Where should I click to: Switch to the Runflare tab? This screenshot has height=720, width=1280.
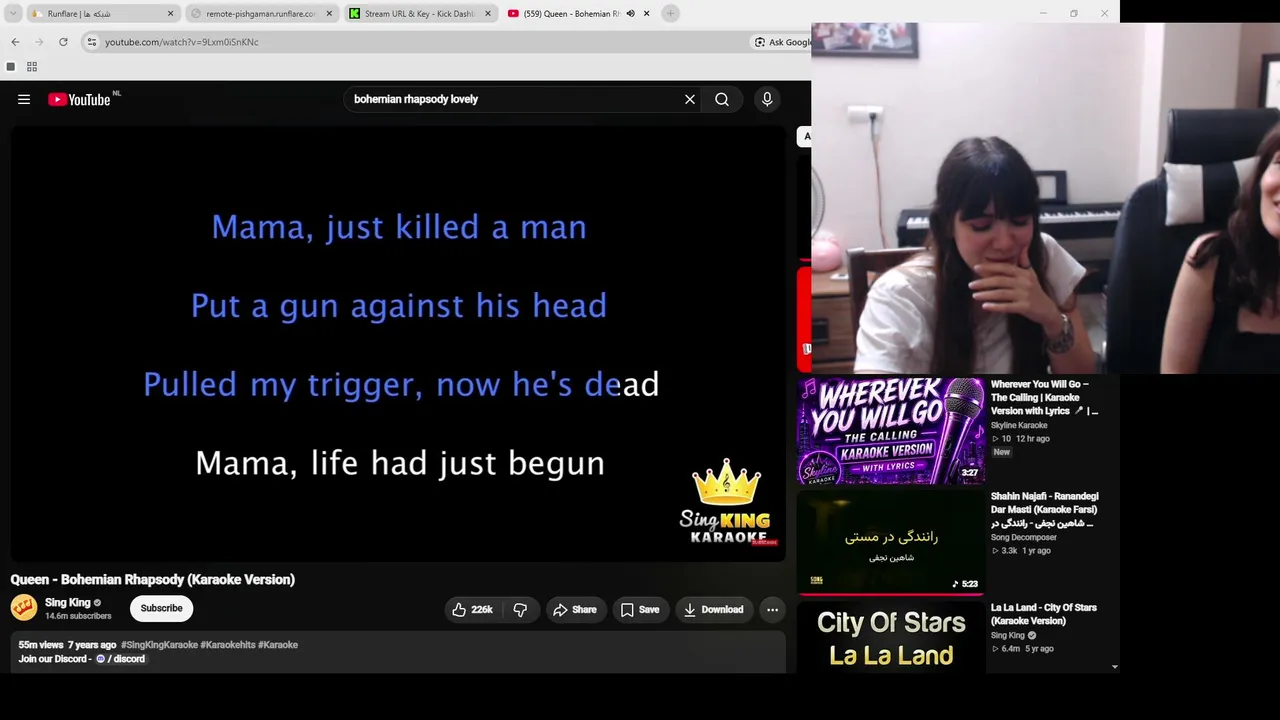102,14
